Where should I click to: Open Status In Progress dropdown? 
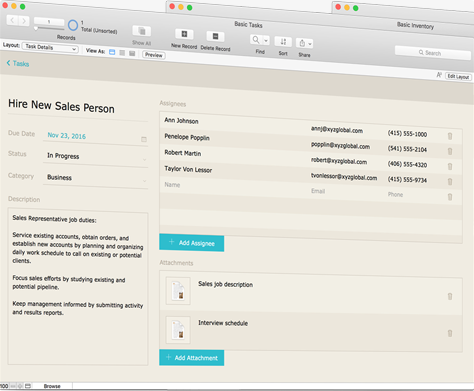95,157
